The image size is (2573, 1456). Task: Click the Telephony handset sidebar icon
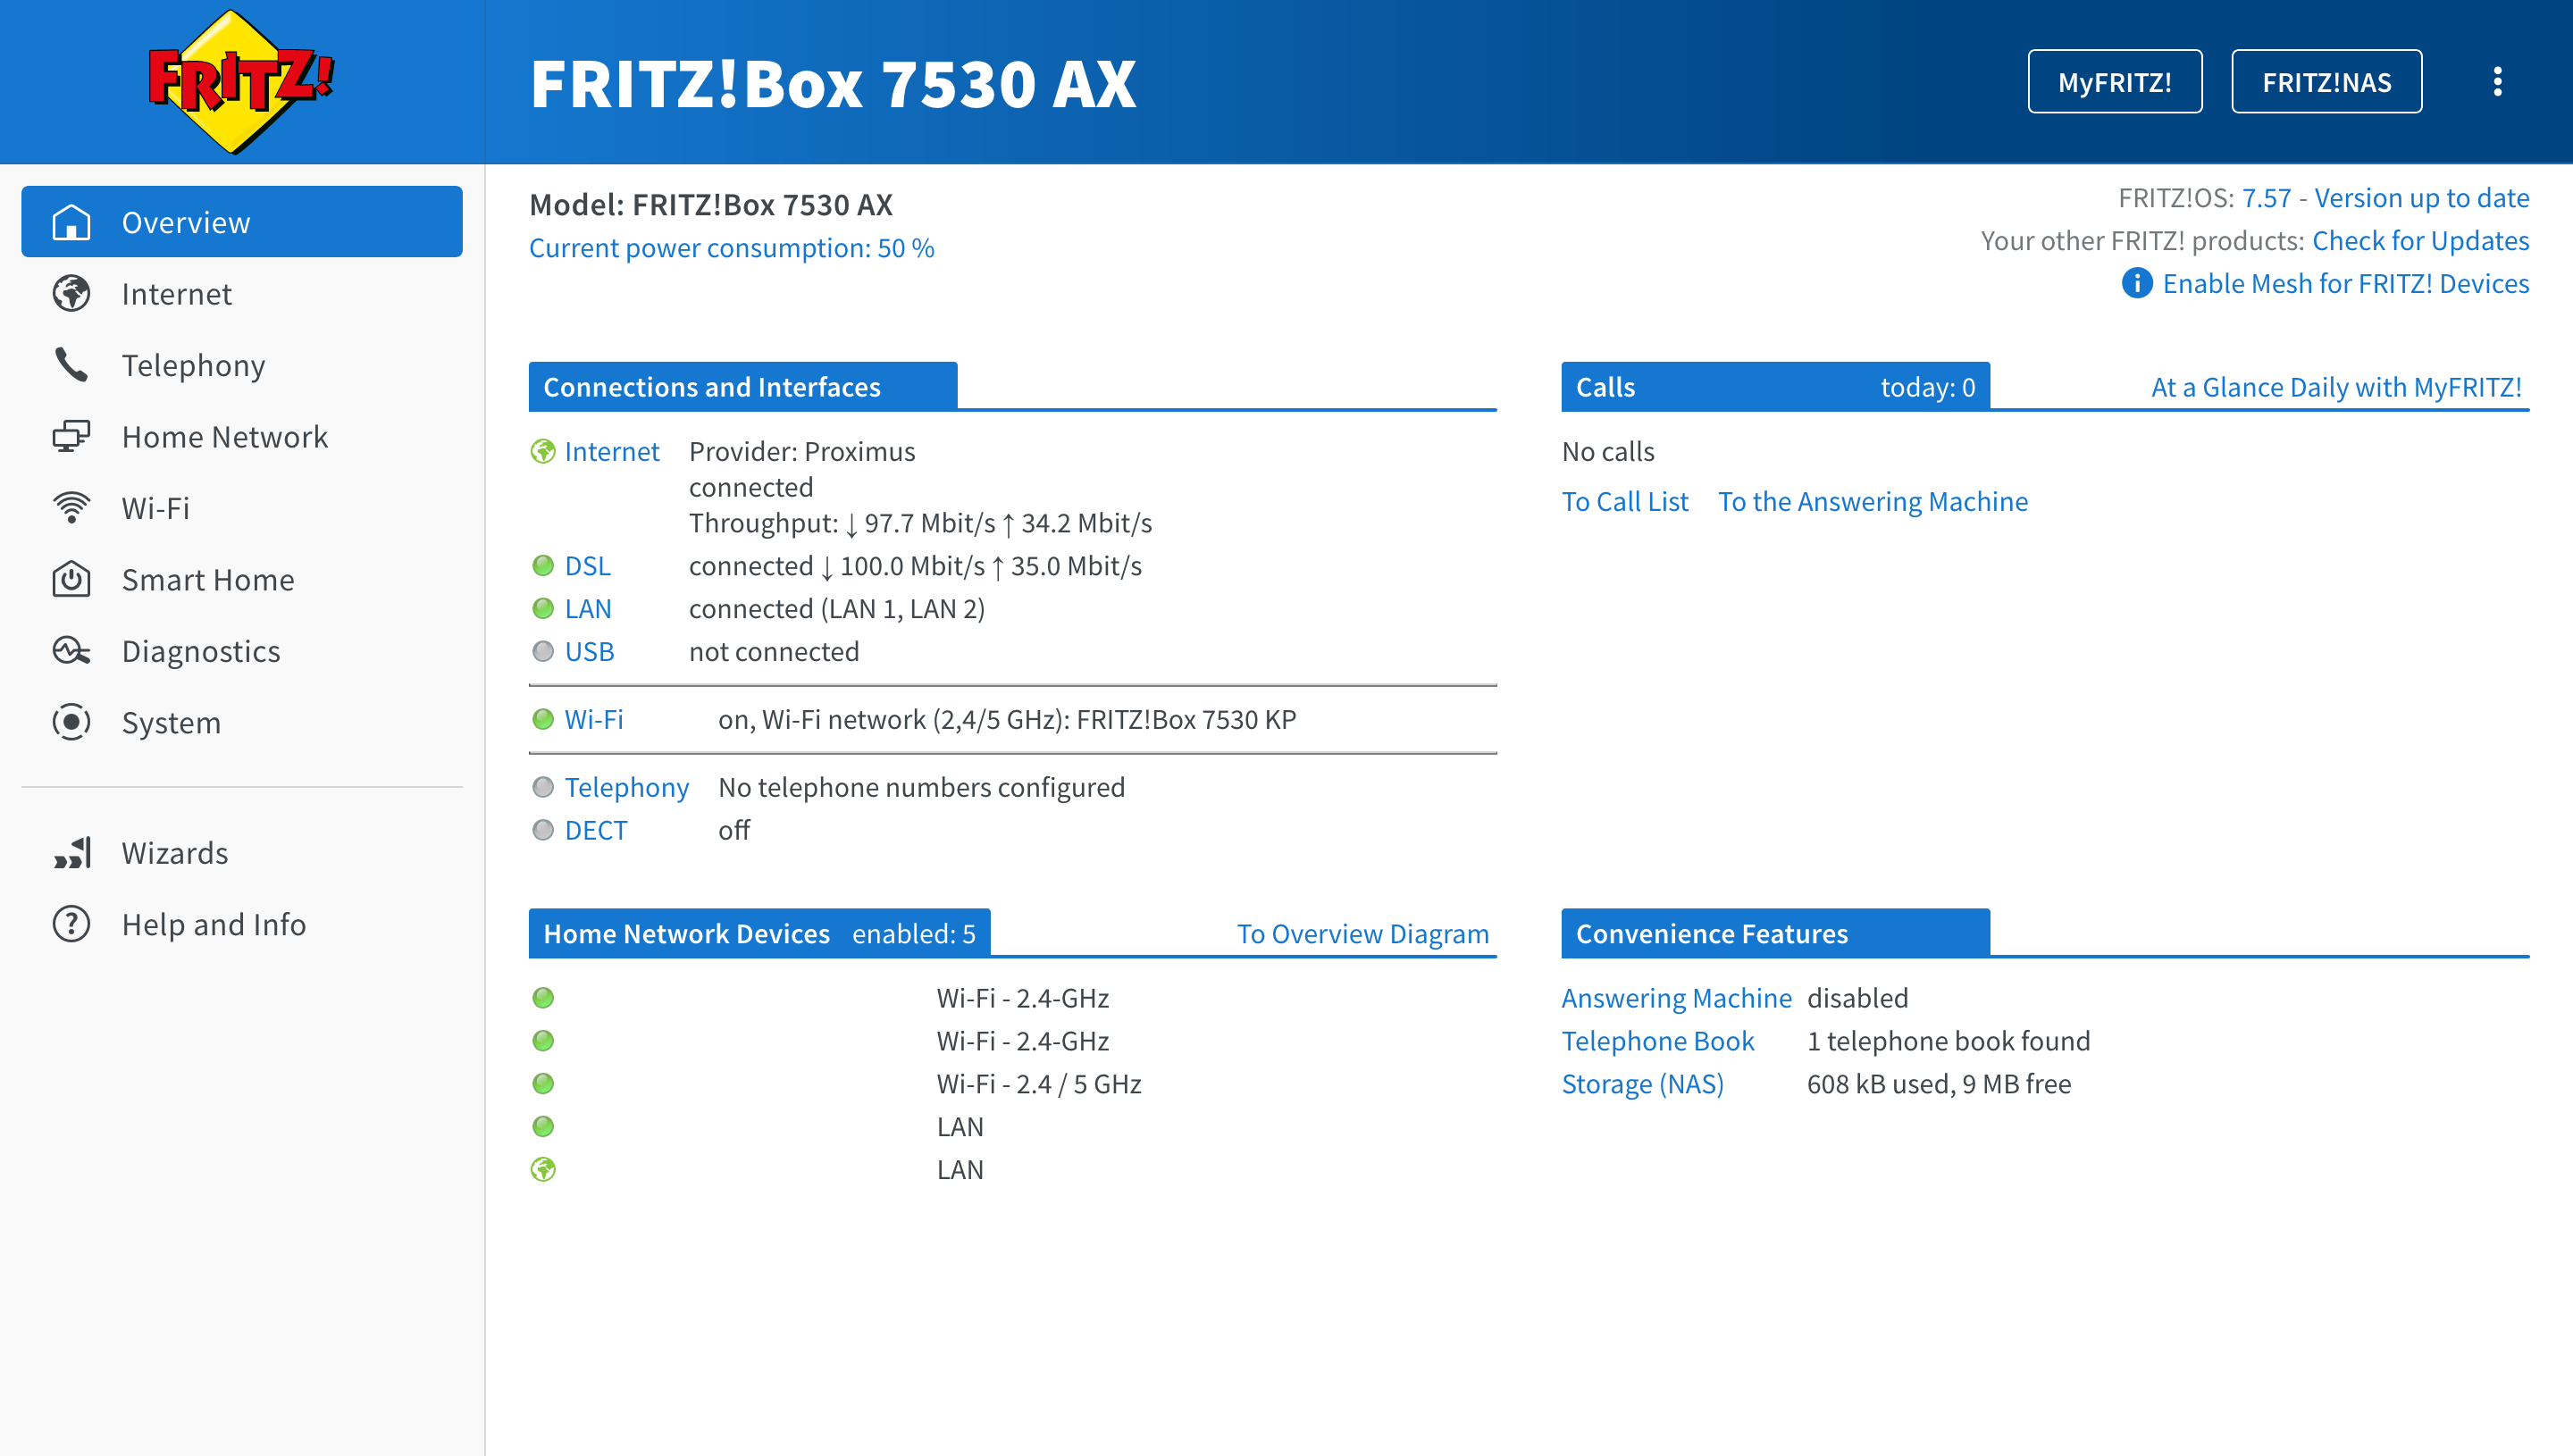point(71,365)
